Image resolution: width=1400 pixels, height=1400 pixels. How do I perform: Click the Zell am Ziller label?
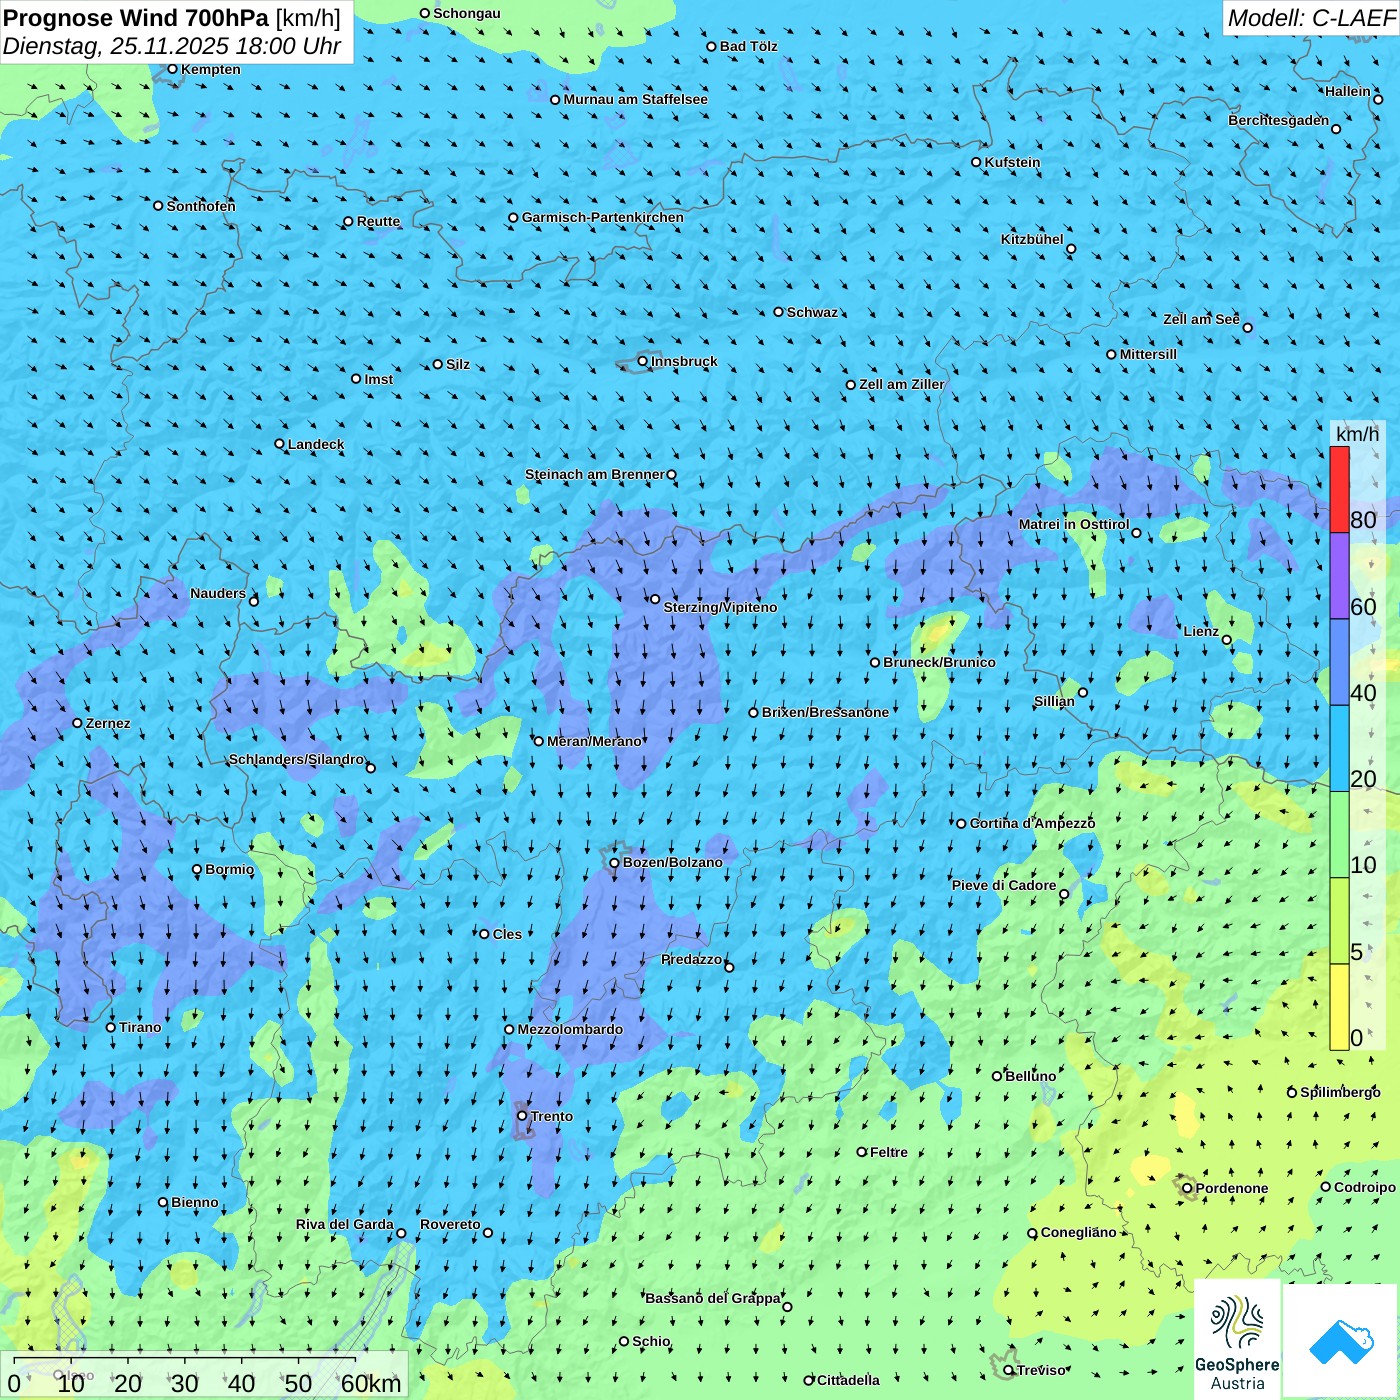(x=902, y=384)
